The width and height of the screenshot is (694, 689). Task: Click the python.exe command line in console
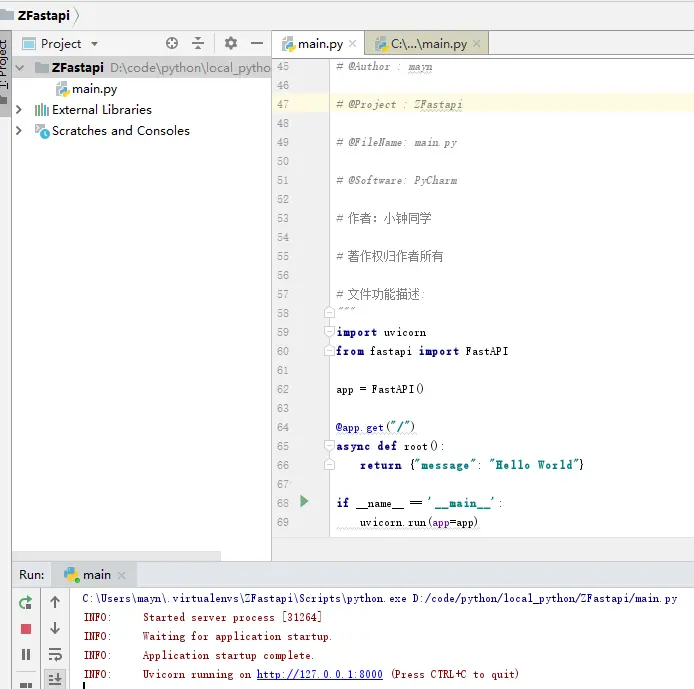click(379, 598)
